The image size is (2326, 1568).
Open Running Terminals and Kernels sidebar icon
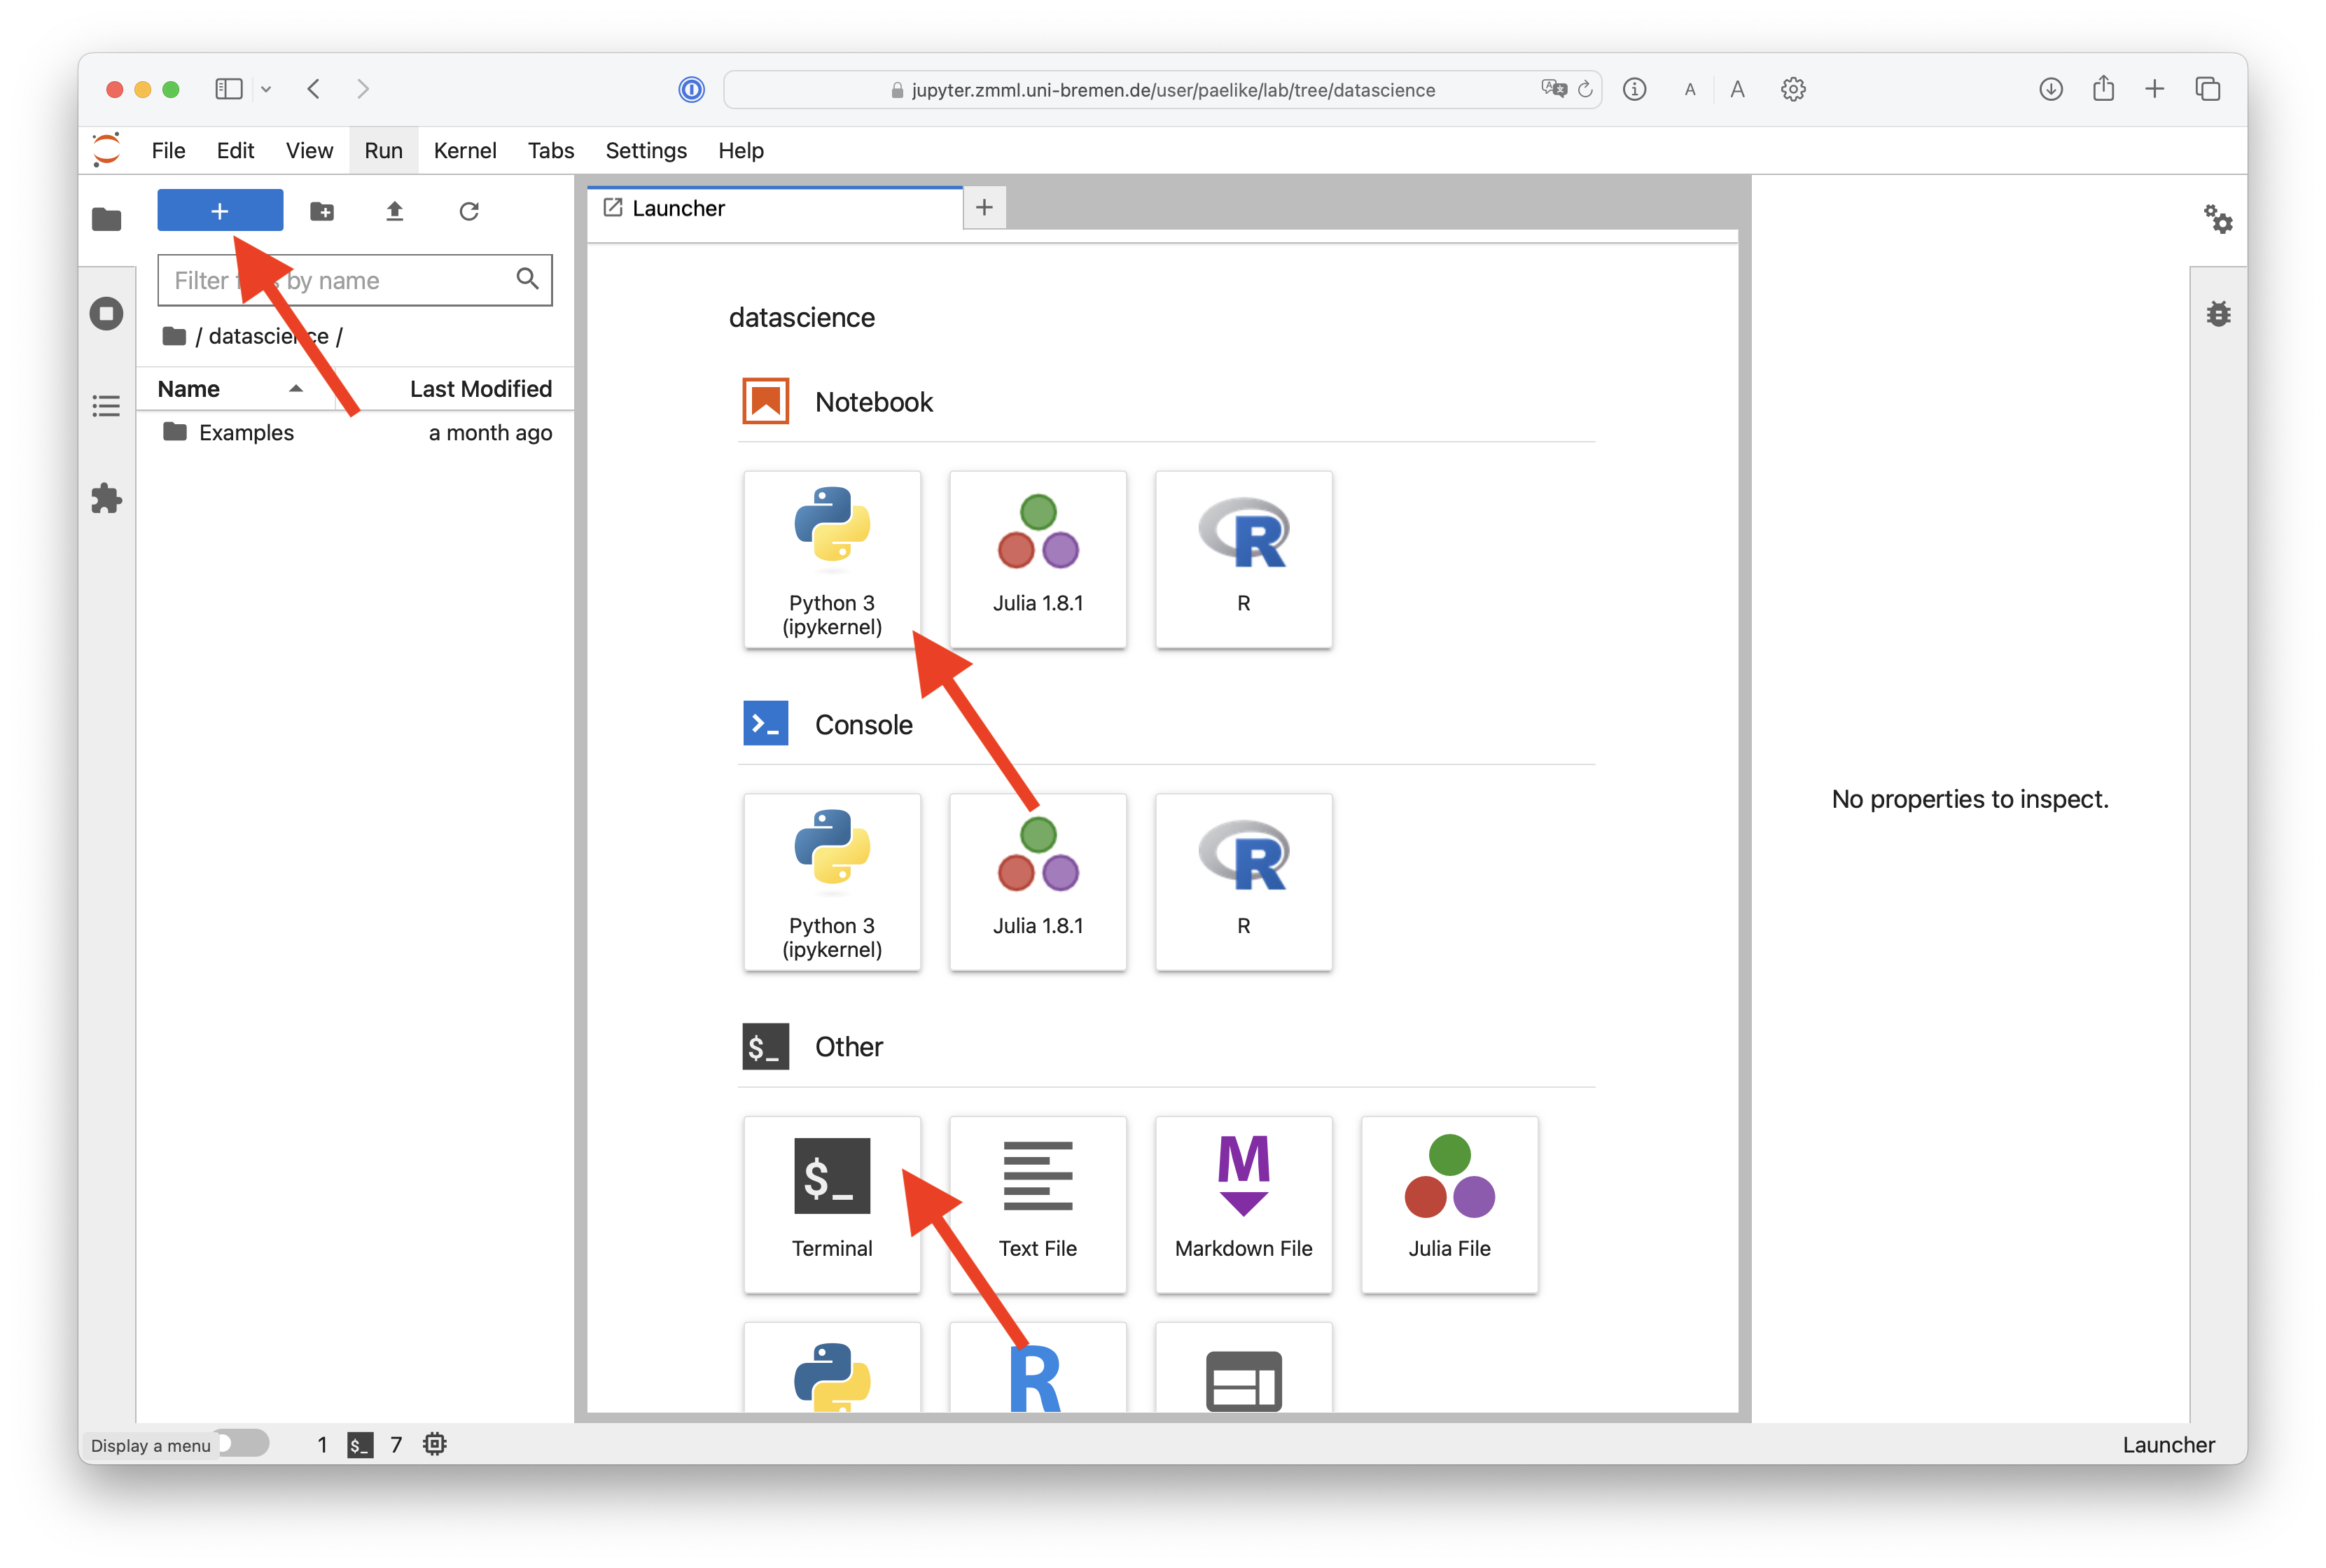(x=106, y=314)
